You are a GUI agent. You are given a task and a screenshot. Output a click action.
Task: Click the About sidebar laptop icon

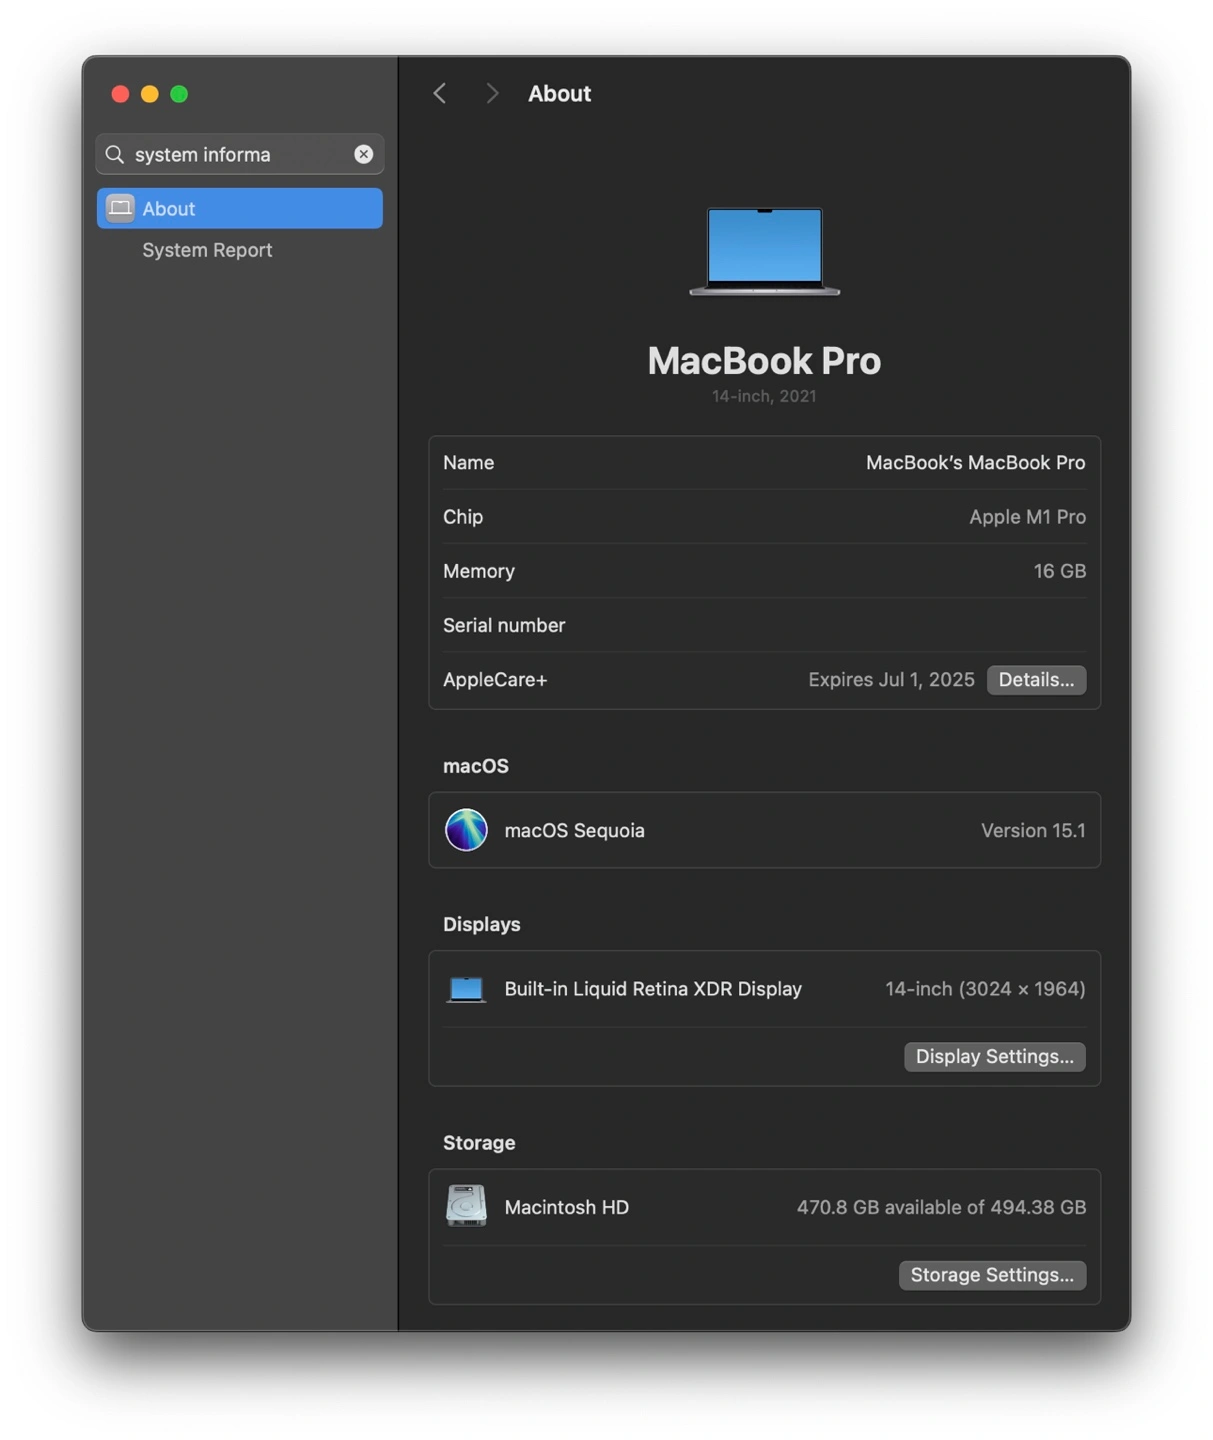120,208
